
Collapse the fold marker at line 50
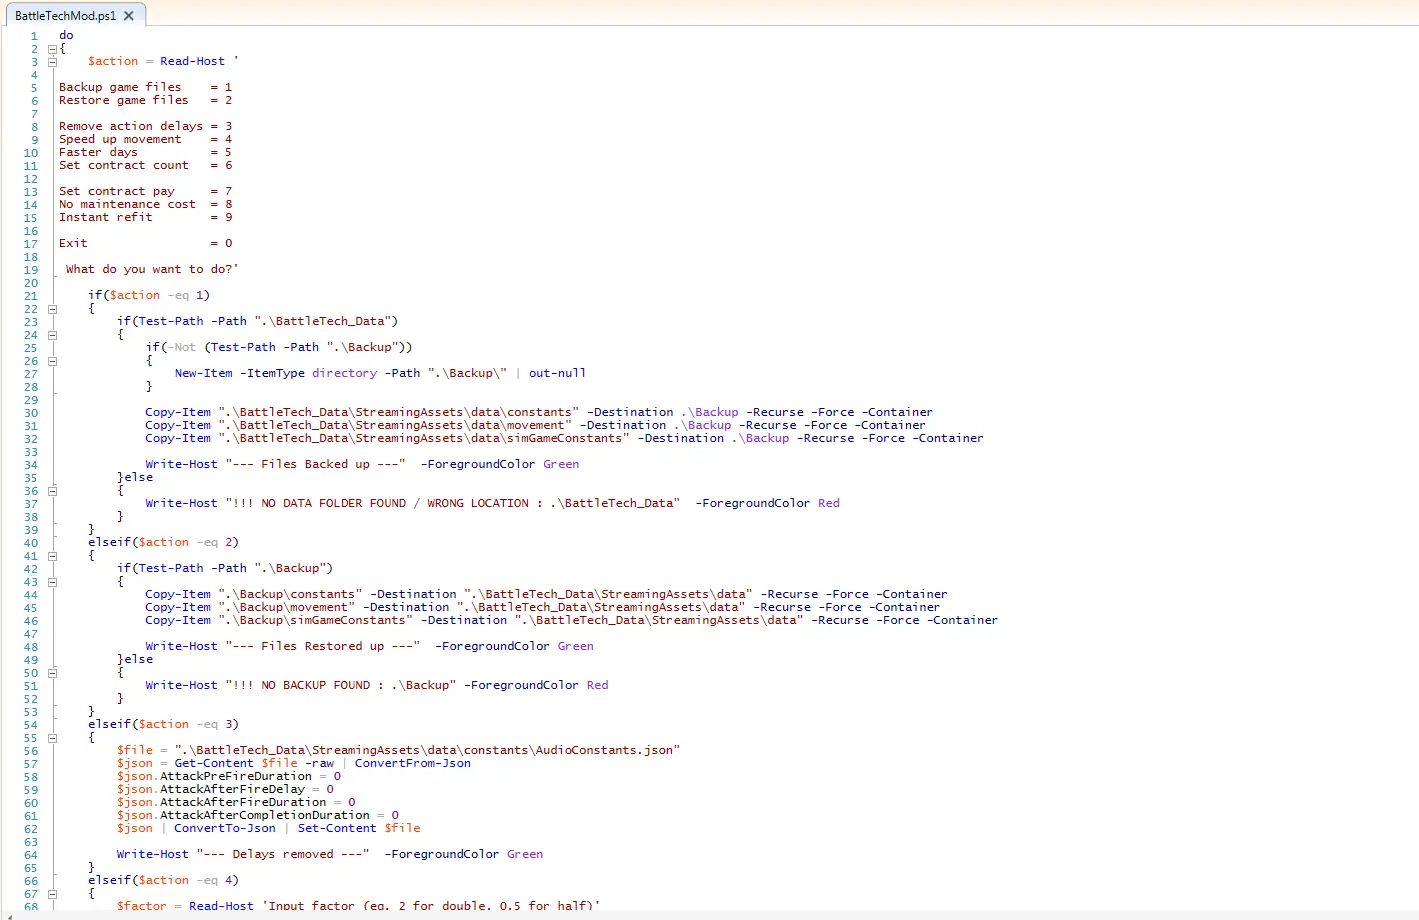click(52, 673)
